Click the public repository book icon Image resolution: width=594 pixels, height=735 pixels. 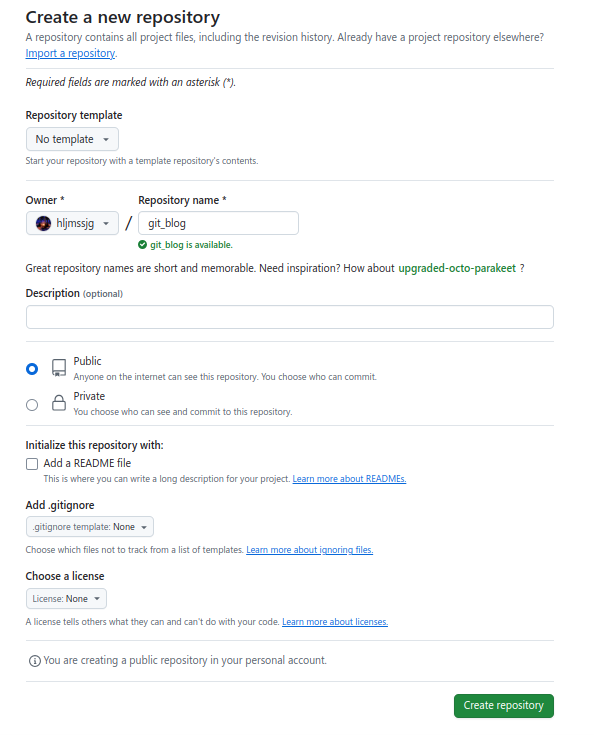click(59, 368)
